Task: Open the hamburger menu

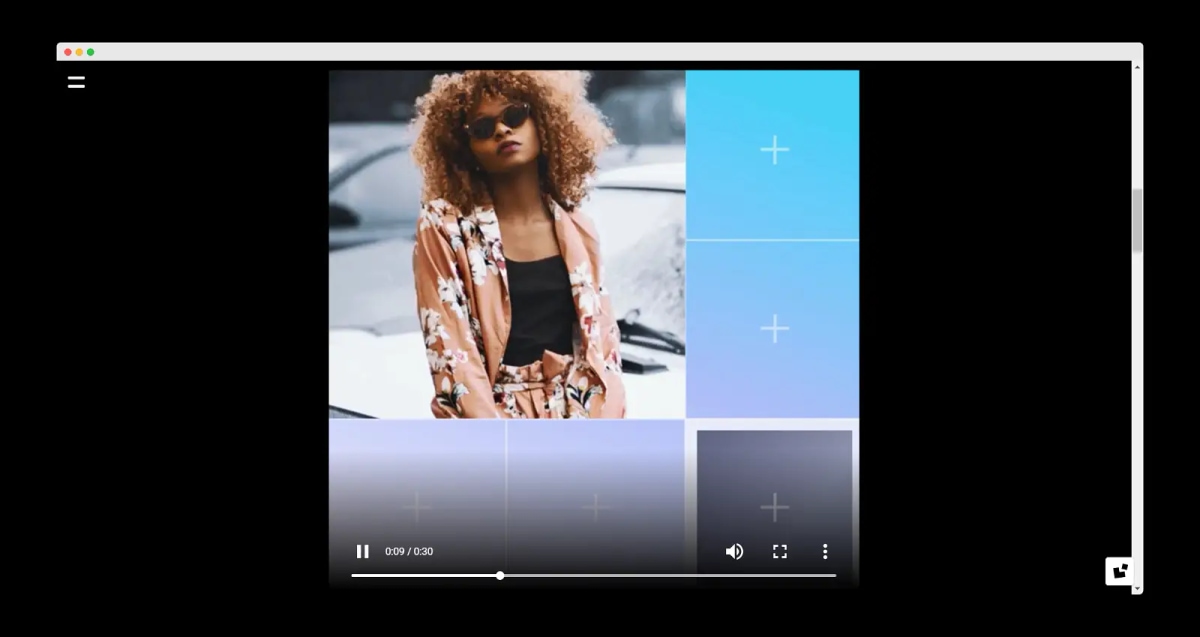Action: (x=76, y=82)
